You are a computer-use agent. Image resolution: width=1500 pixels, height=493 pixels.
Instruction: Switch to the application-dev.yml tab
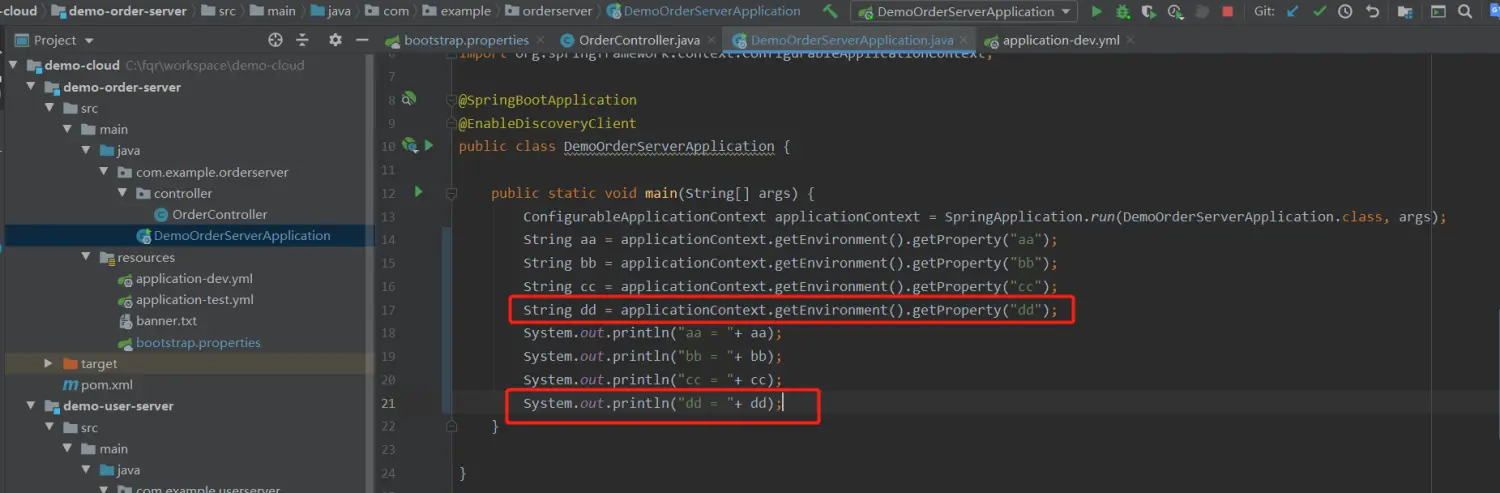[1060, 41]
